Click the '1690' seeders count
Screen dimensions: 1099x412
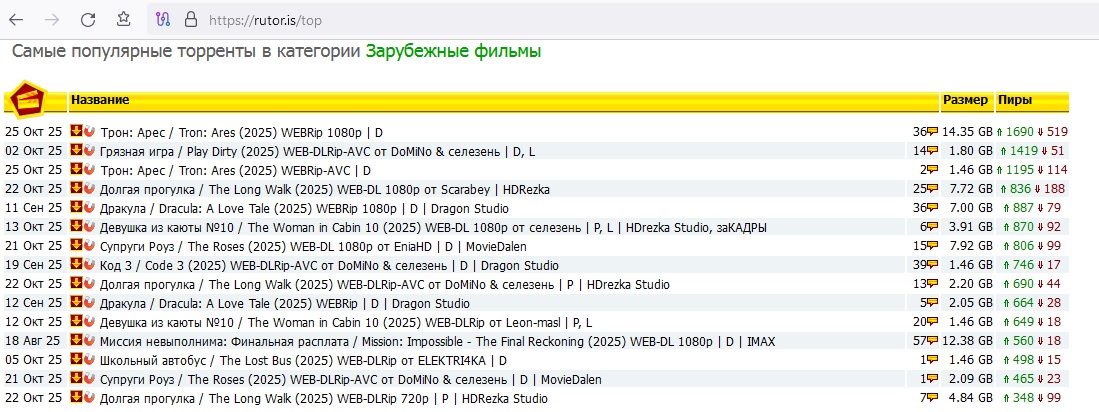click(1020, 132)
